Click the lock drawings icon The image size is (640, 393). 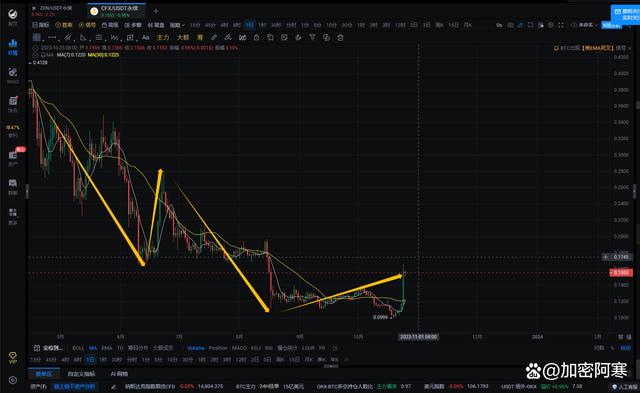(x=256, y=38)
